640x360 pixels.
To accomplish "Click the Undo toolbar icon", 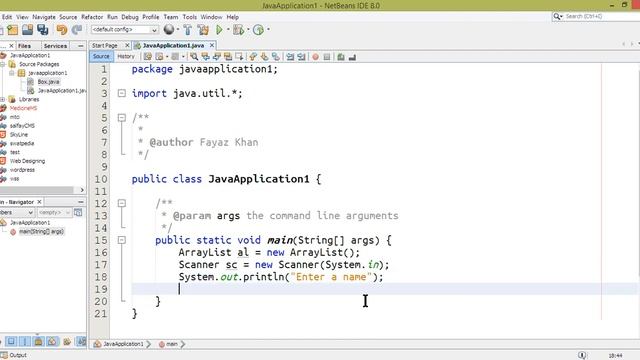I will 62,30.
